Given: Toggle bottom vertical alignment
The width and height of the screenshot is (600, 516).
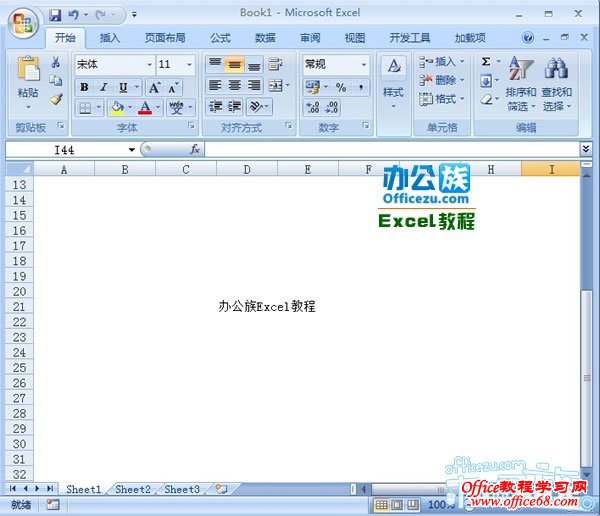Looking at the screenshot, I should click(254, 64).
